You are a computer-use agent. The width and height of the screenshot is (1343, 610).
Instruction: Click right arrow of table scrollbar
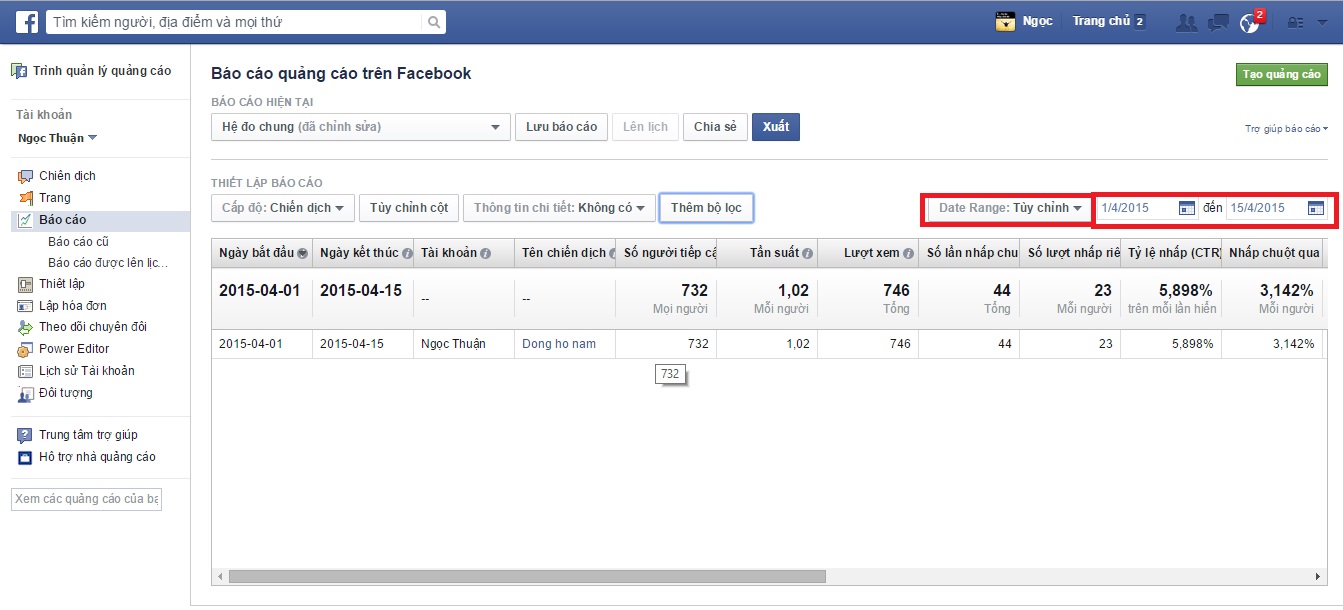(1317, 577)
